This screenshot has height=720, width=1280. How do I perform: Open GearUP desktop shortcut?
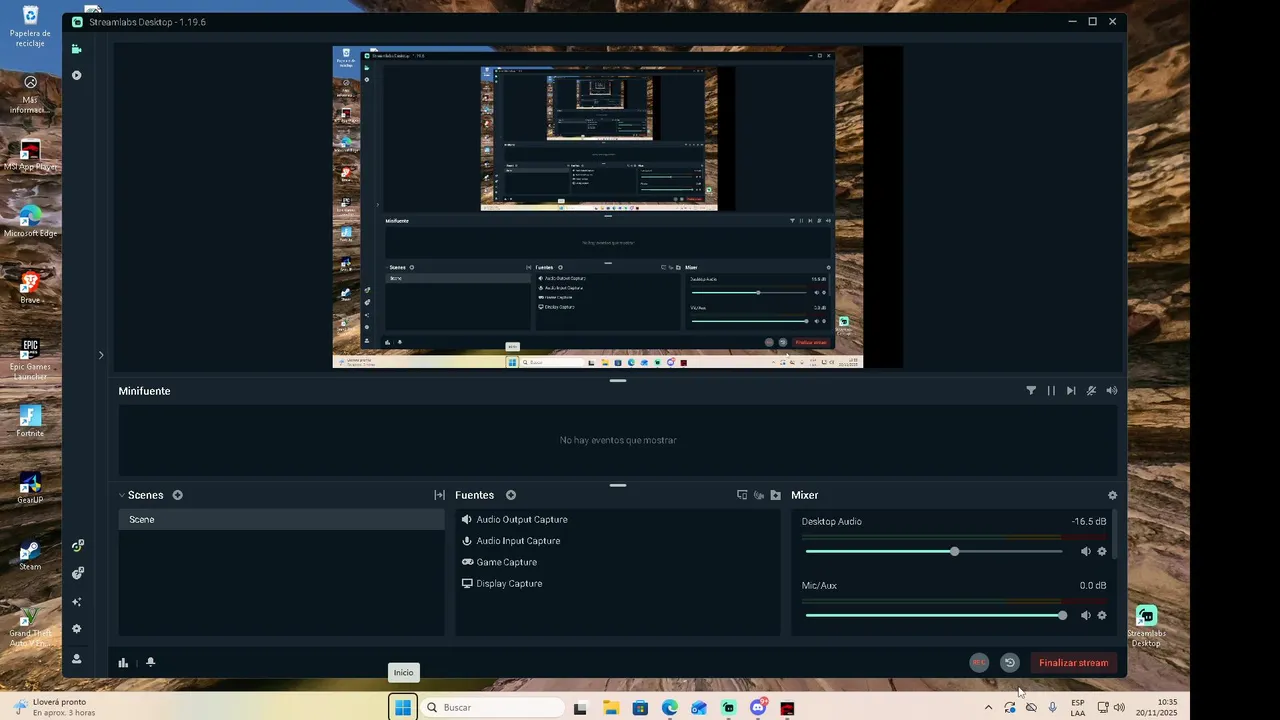30,489
